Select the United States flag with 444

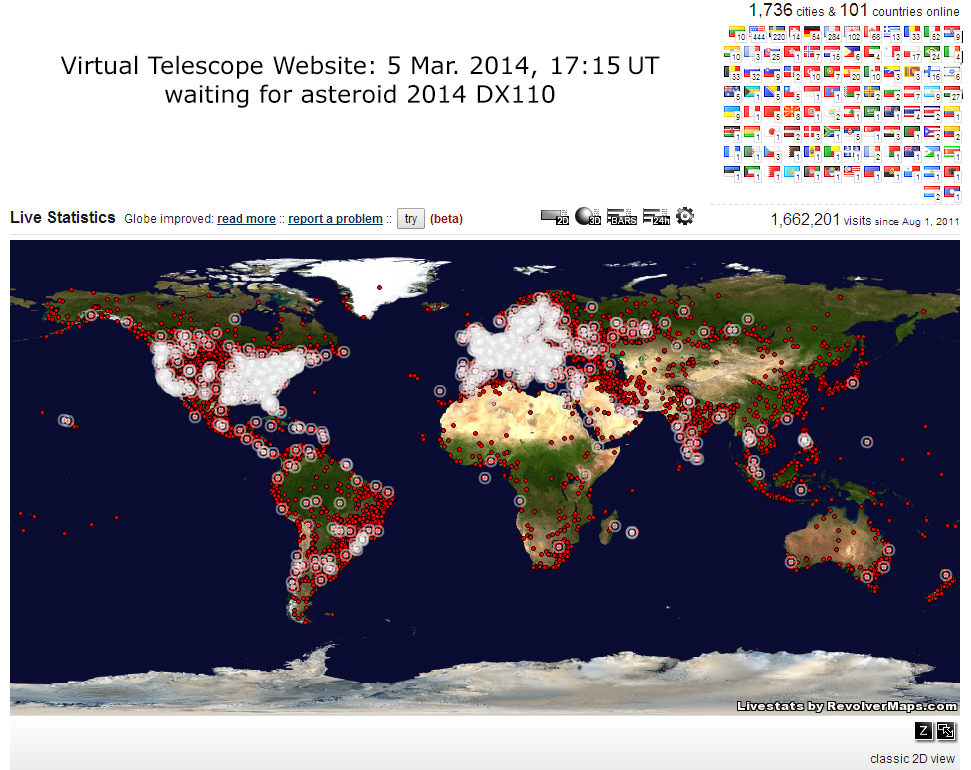757,34
